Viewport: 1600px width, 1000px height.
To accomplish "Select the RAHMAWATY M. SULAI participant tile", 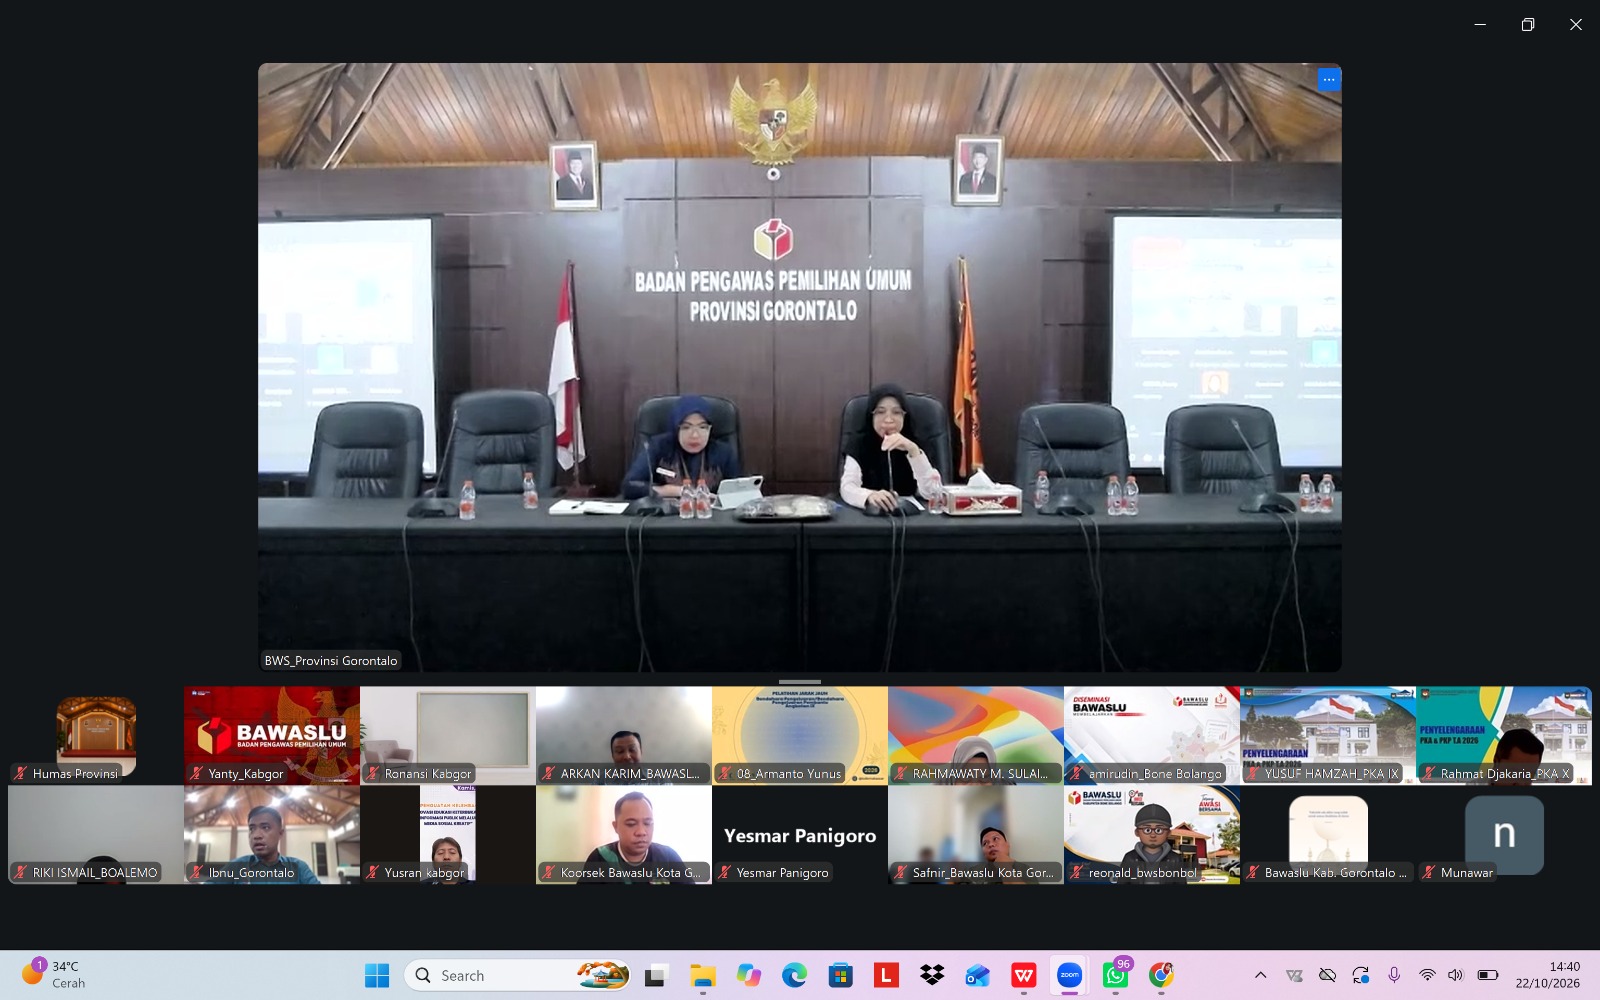I will tap(976, 735).
